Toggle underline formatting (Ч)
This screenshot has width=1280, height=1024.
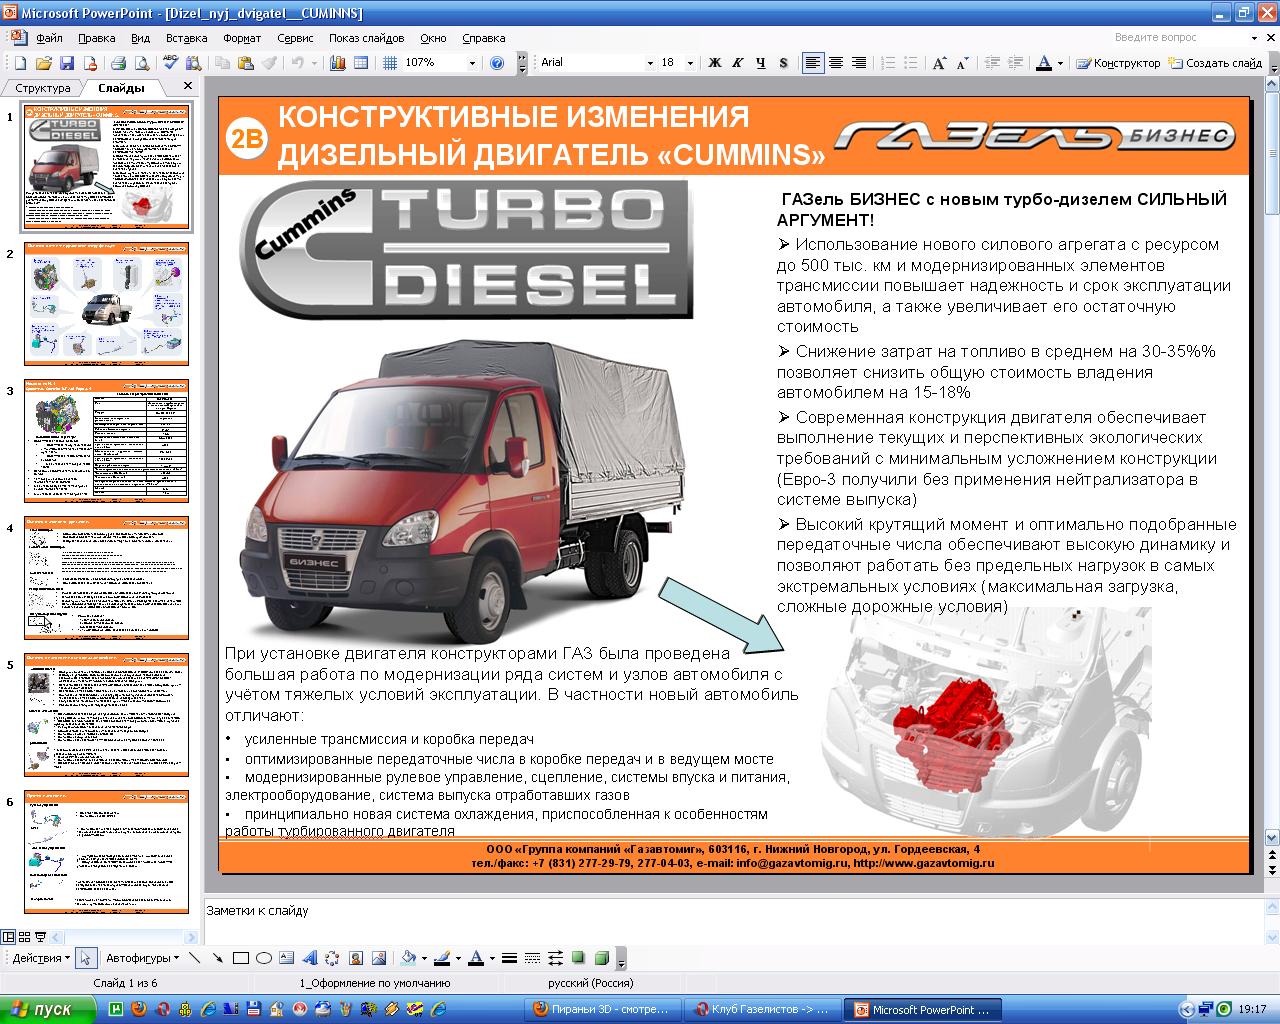761,63
